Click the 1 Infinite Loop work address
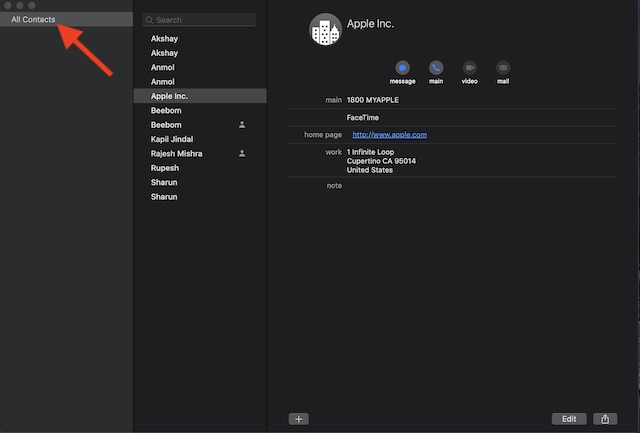The height and width of the screenshot is (433, 640). [381, 161]
